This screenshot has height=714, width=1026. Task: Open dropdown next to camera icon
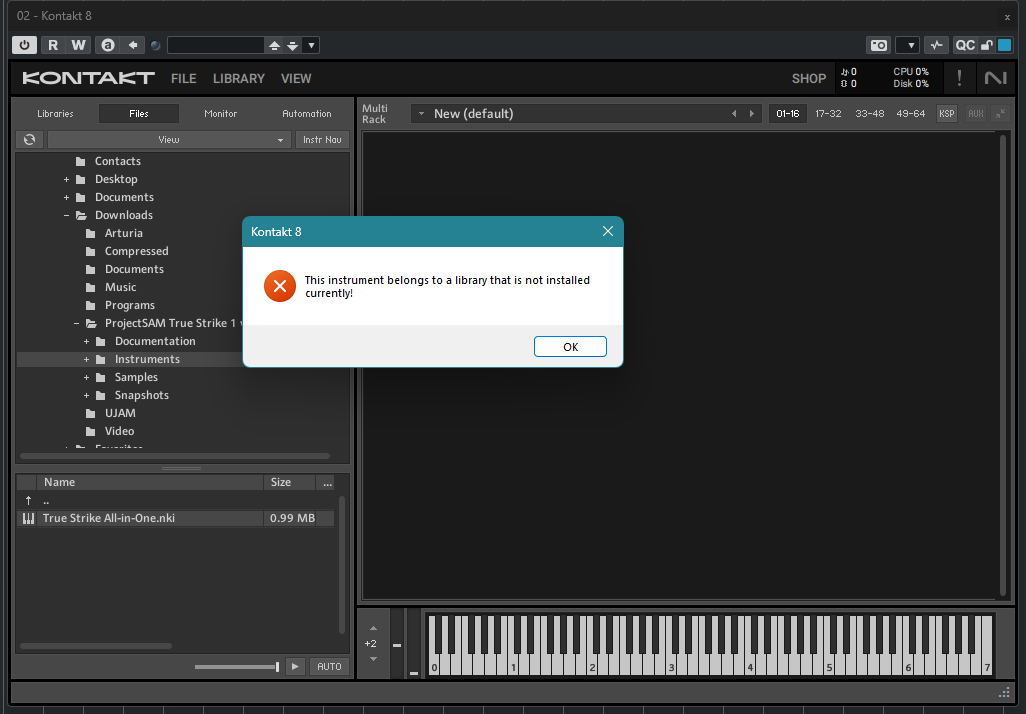[x=910, y=46]
